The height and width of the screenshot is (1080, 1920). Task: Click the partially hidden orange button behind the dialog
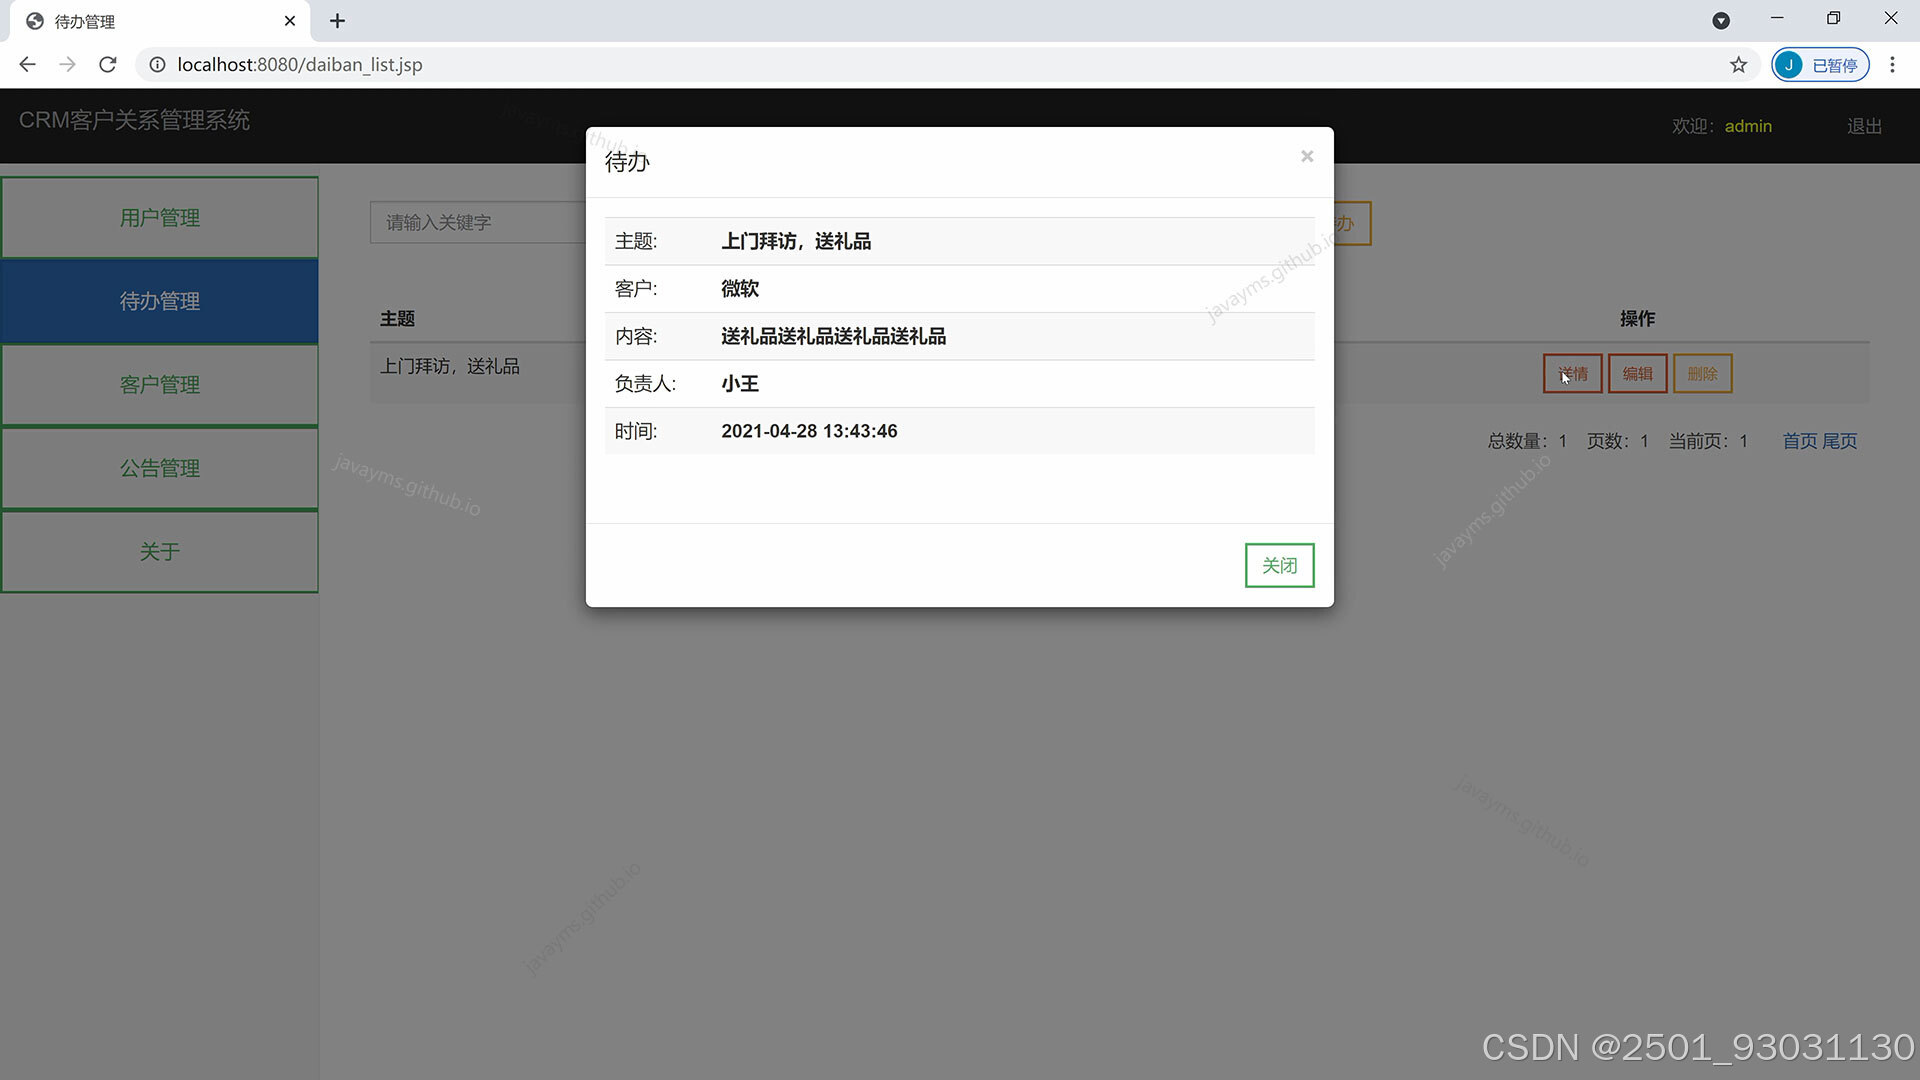click(1352, 223)
